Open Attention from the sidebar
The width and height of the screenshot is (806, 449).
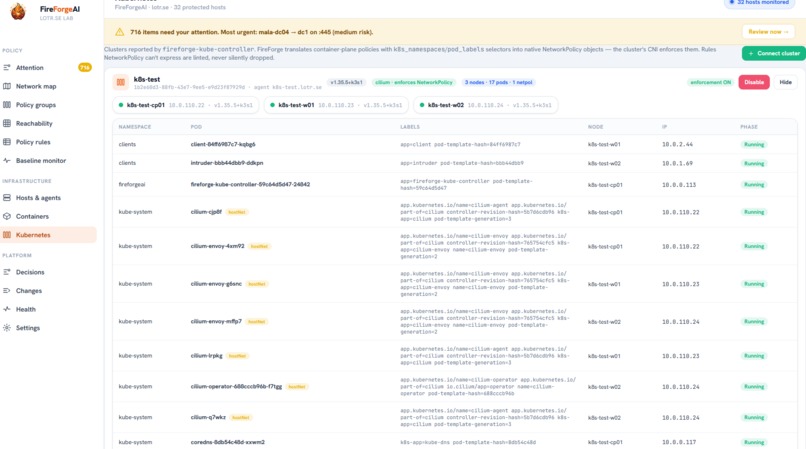[29, 67]
